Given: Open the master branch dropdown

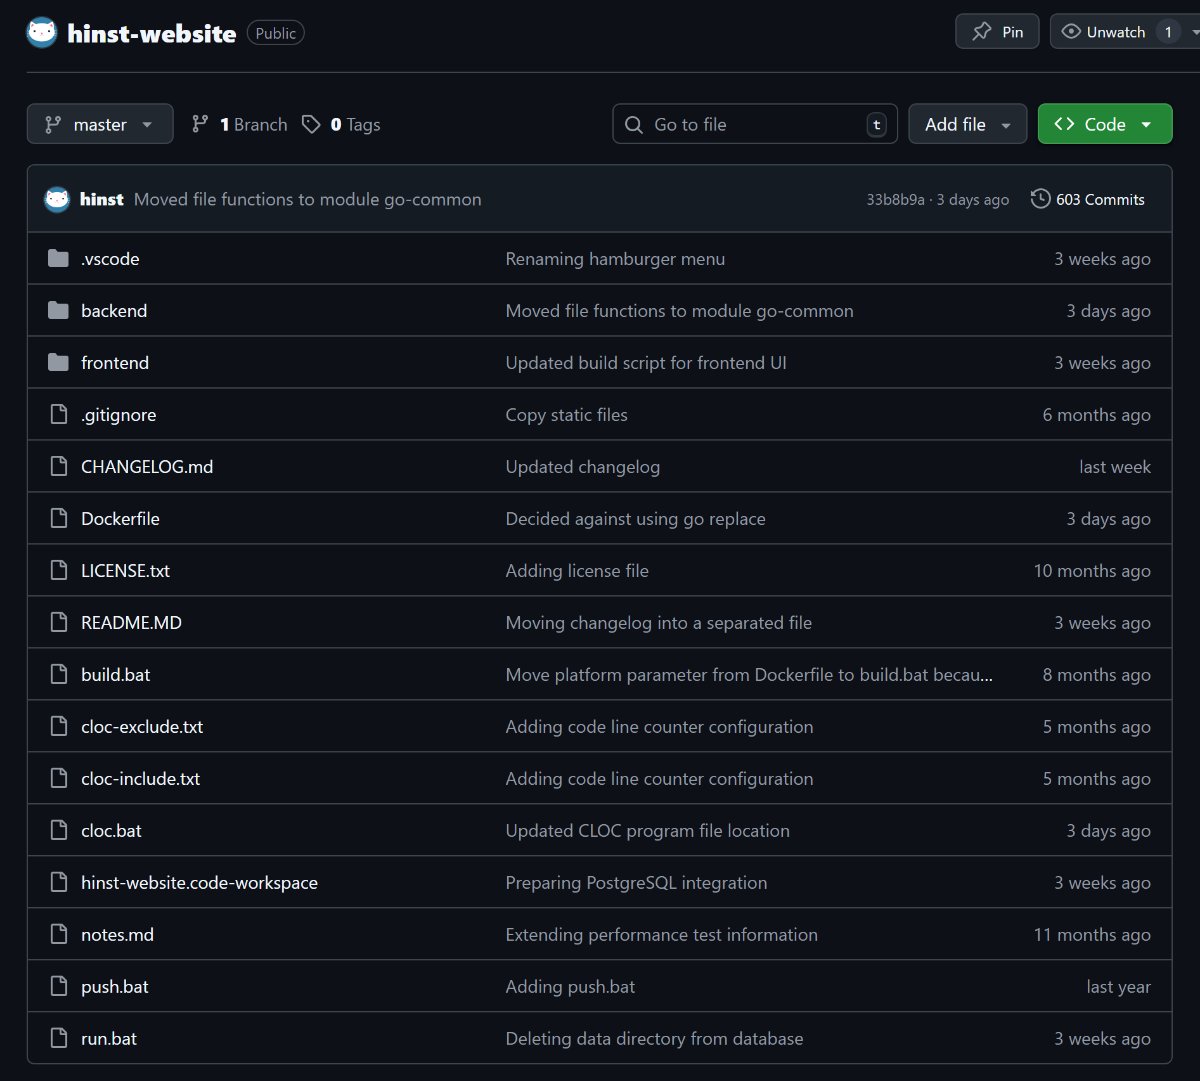Looking at the screenshot, I should tap(99, 124).
